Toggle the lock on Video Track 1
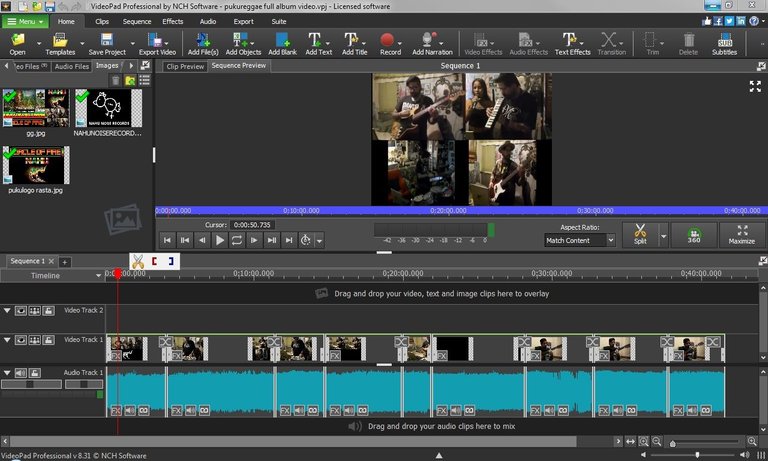 tap(48, 340)
